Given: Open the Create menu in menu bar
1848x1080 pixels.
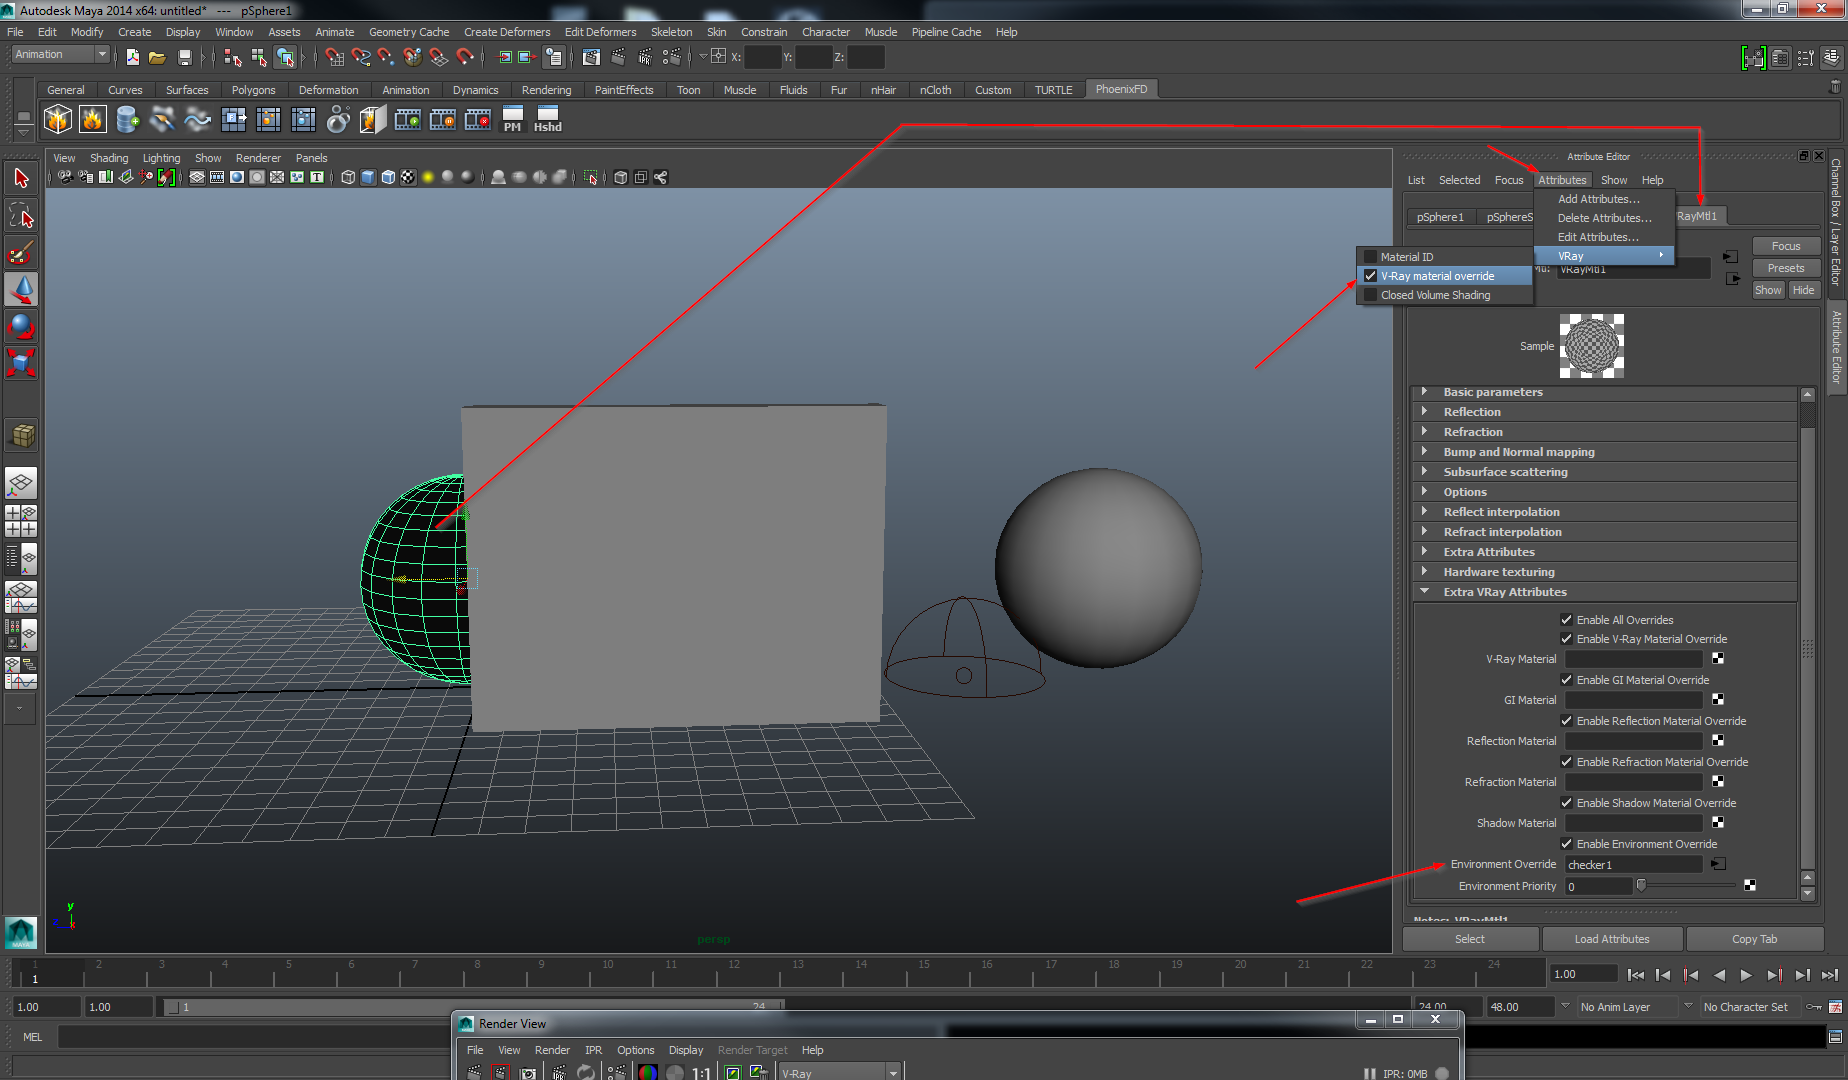Looking at the screenshot, I should tap(134, 32).
